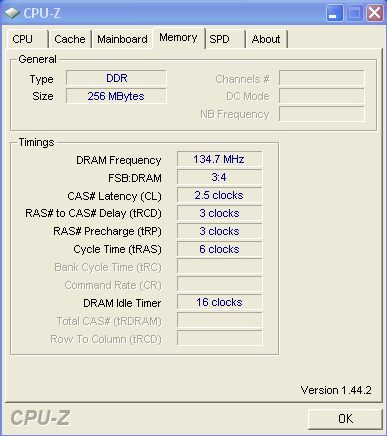This screenshot has width=387, height=436.
Task: Click the 134.7 MHz DRAM Frequency value
Action: [219, 159]
